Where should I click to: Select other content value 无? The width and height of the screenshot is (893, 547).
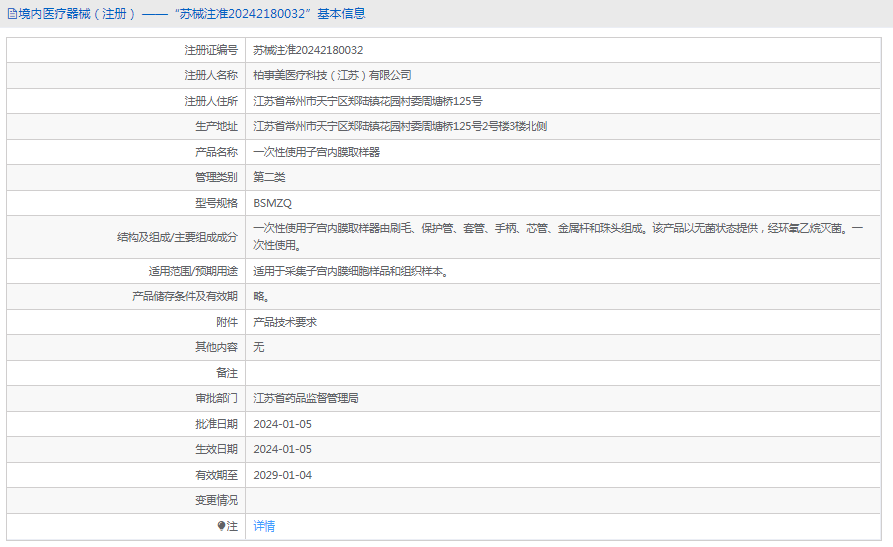(x=259, y=347)
